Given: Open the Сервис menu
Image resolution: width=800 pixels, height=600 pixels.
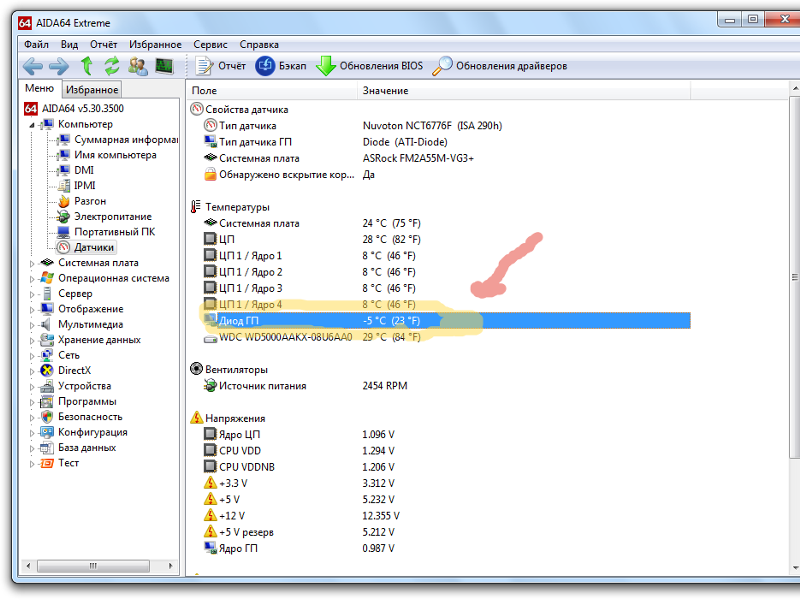Looking at the screenshot, I should coord(210,44).
